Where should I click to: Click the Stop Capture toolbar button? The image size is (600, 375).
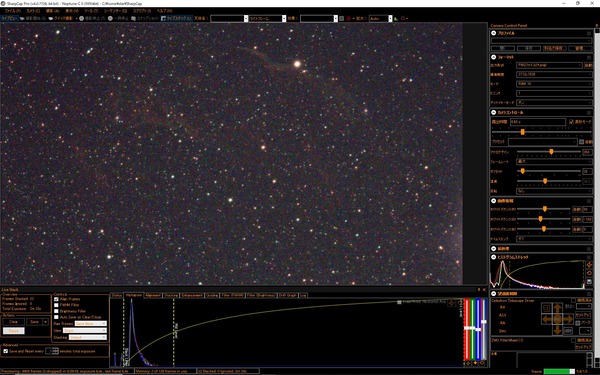point(92,18)
